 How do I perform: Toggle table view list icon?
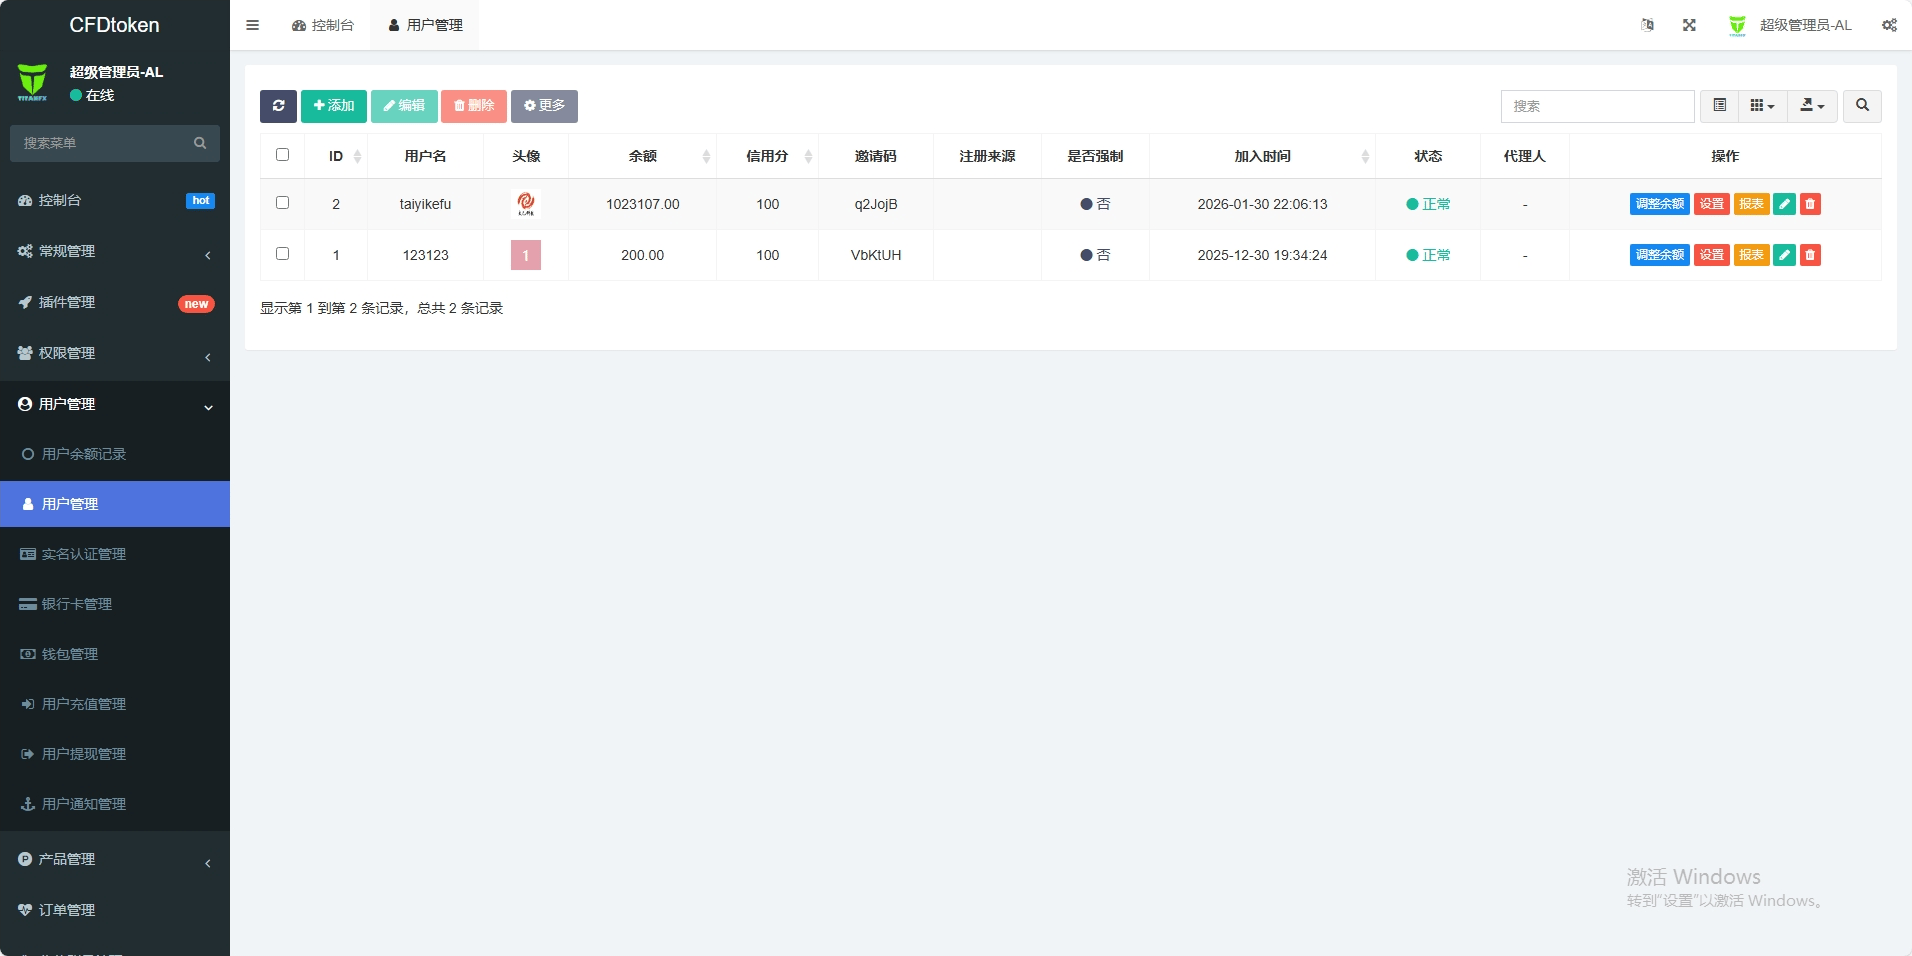[x=1719, y=106]
